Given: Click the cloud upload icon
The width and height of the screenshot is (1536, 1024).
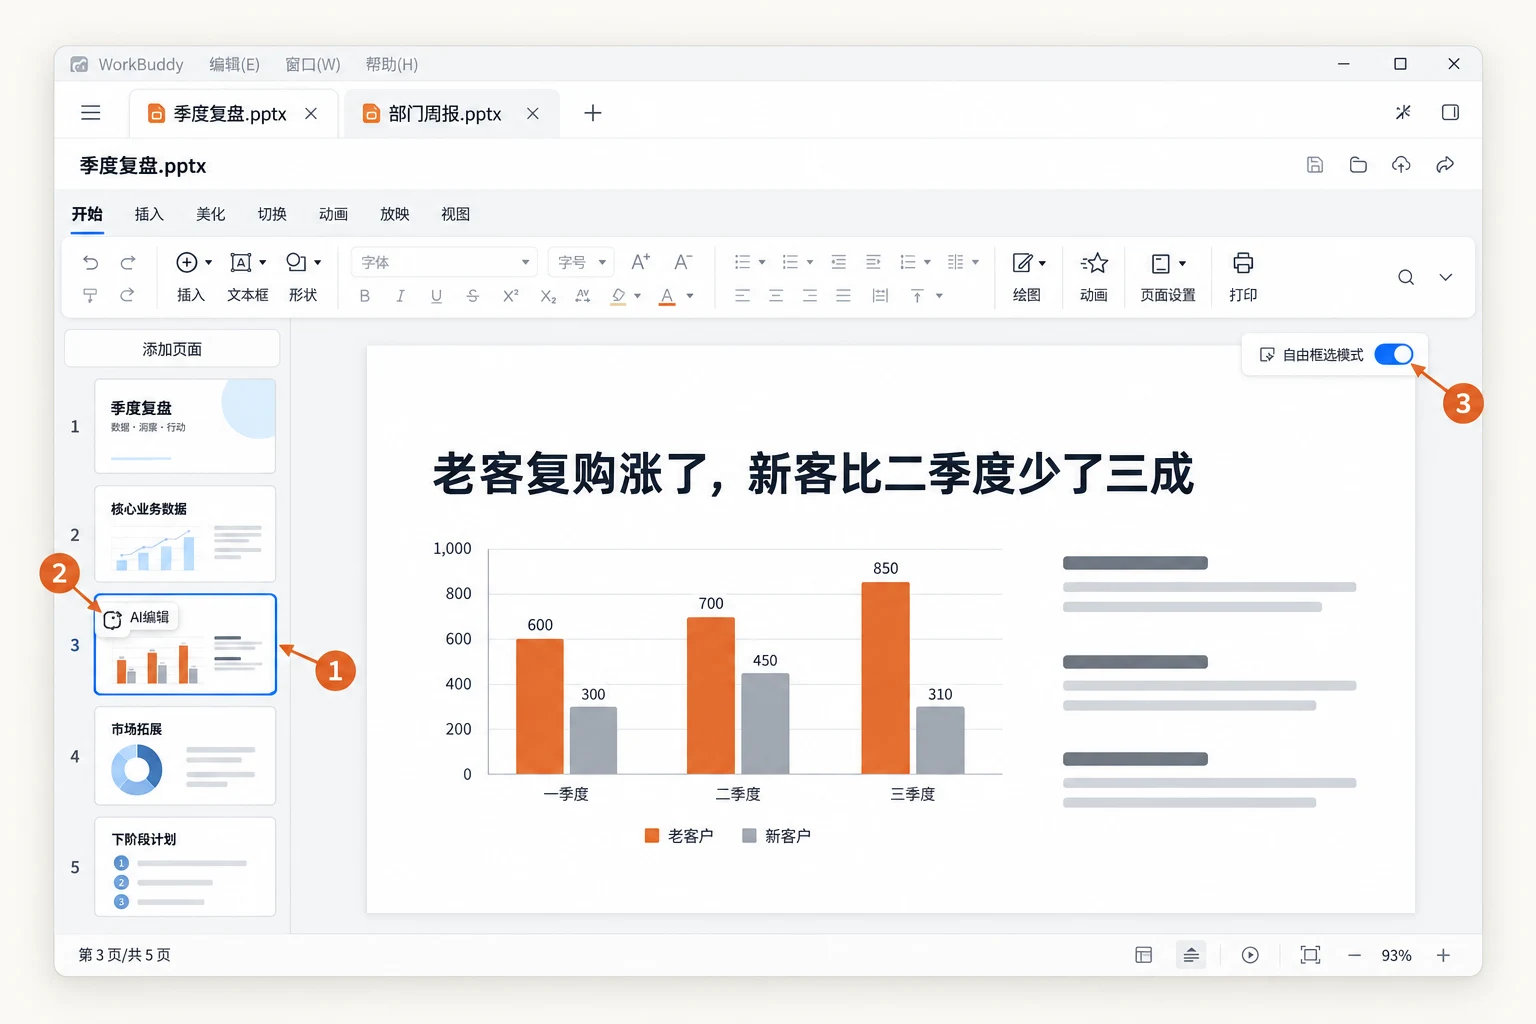Looking at the screenshot, I should tap(1401, 165).
